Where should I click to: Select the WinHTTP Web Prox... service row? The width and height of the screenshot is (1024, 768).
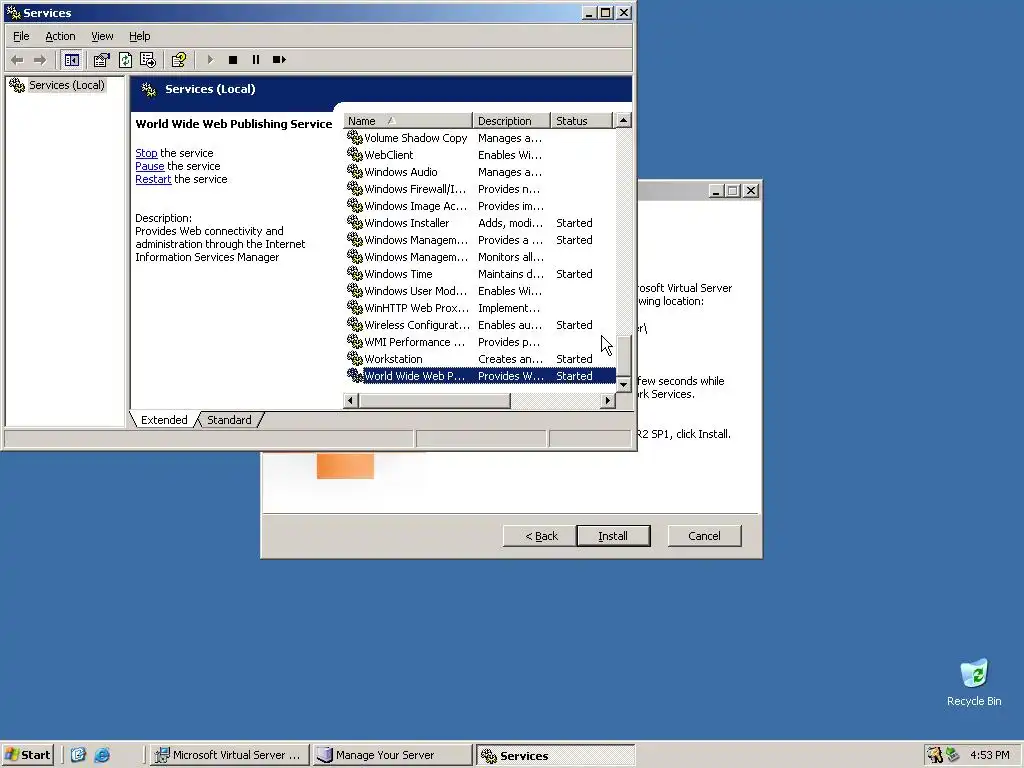(480, 308)
